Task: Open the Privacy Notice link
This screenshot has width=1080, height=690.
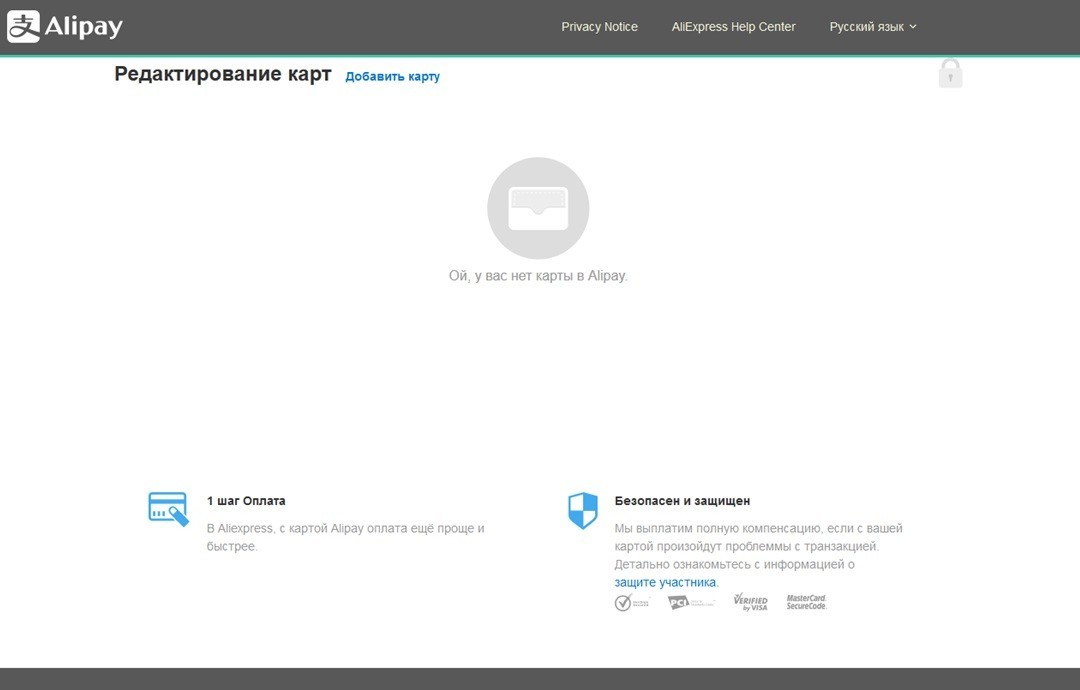Action: [599, 27]
